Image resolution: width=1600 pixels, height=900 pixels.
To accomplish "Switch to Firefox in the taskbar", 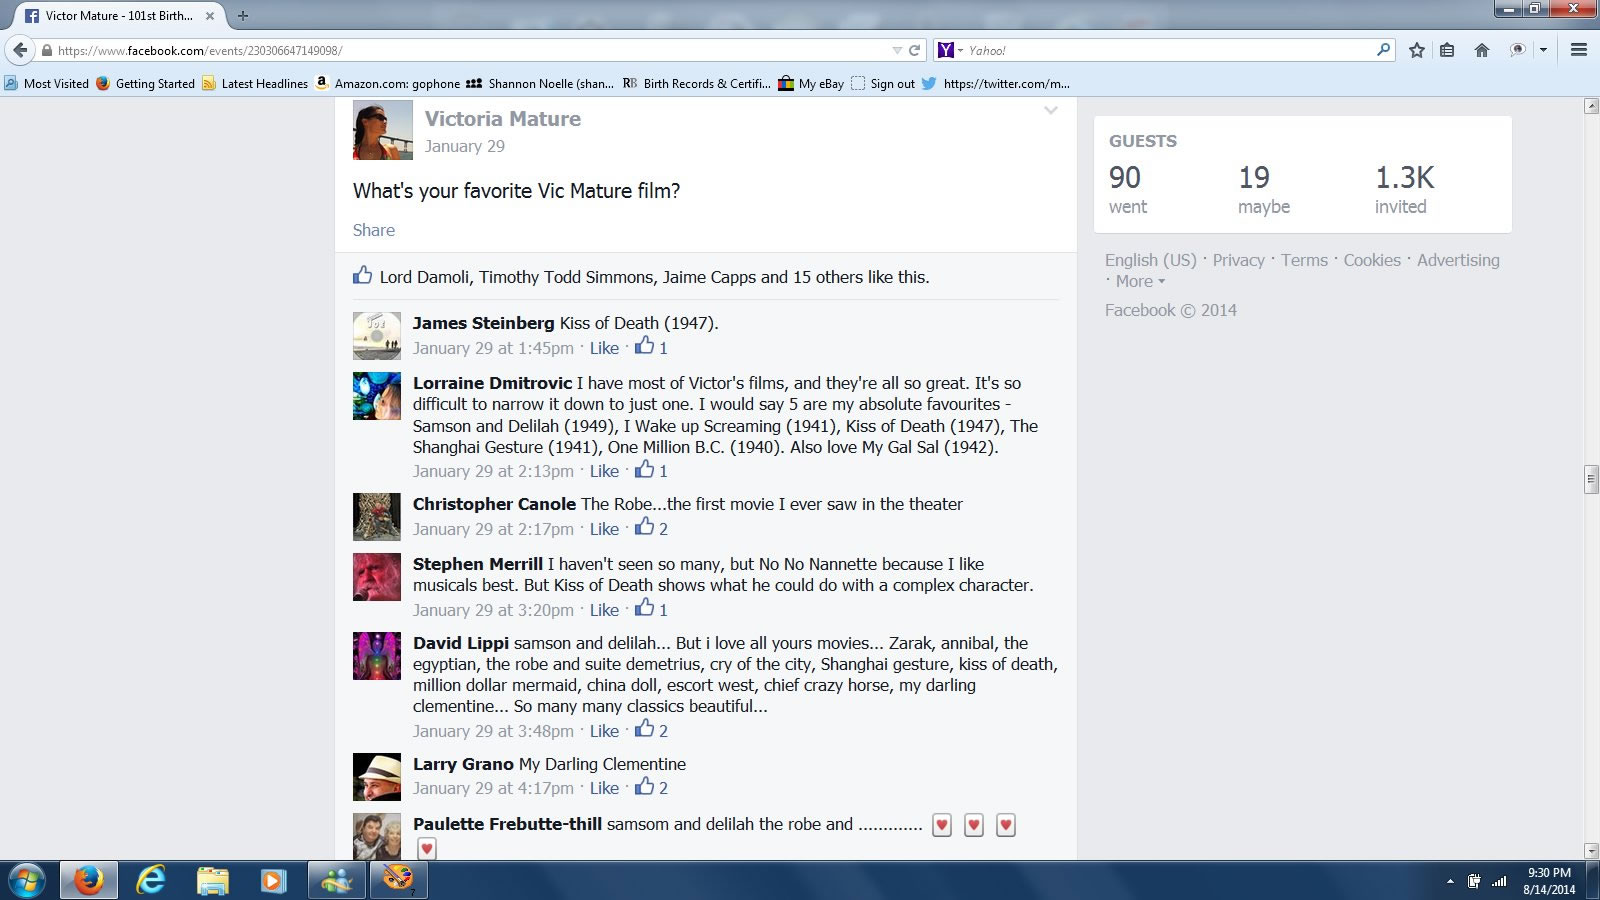I will 88,880.
